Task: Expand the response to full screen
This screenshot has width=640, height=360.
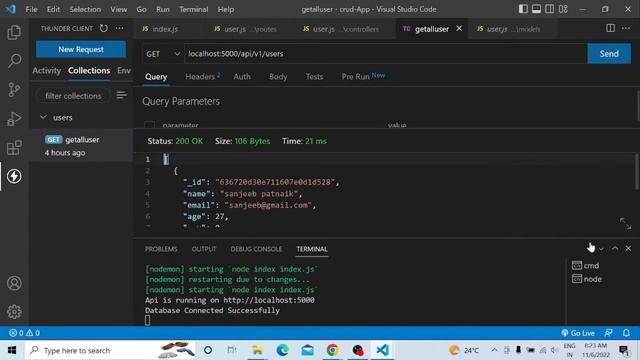Action: (x=625, y=223)
